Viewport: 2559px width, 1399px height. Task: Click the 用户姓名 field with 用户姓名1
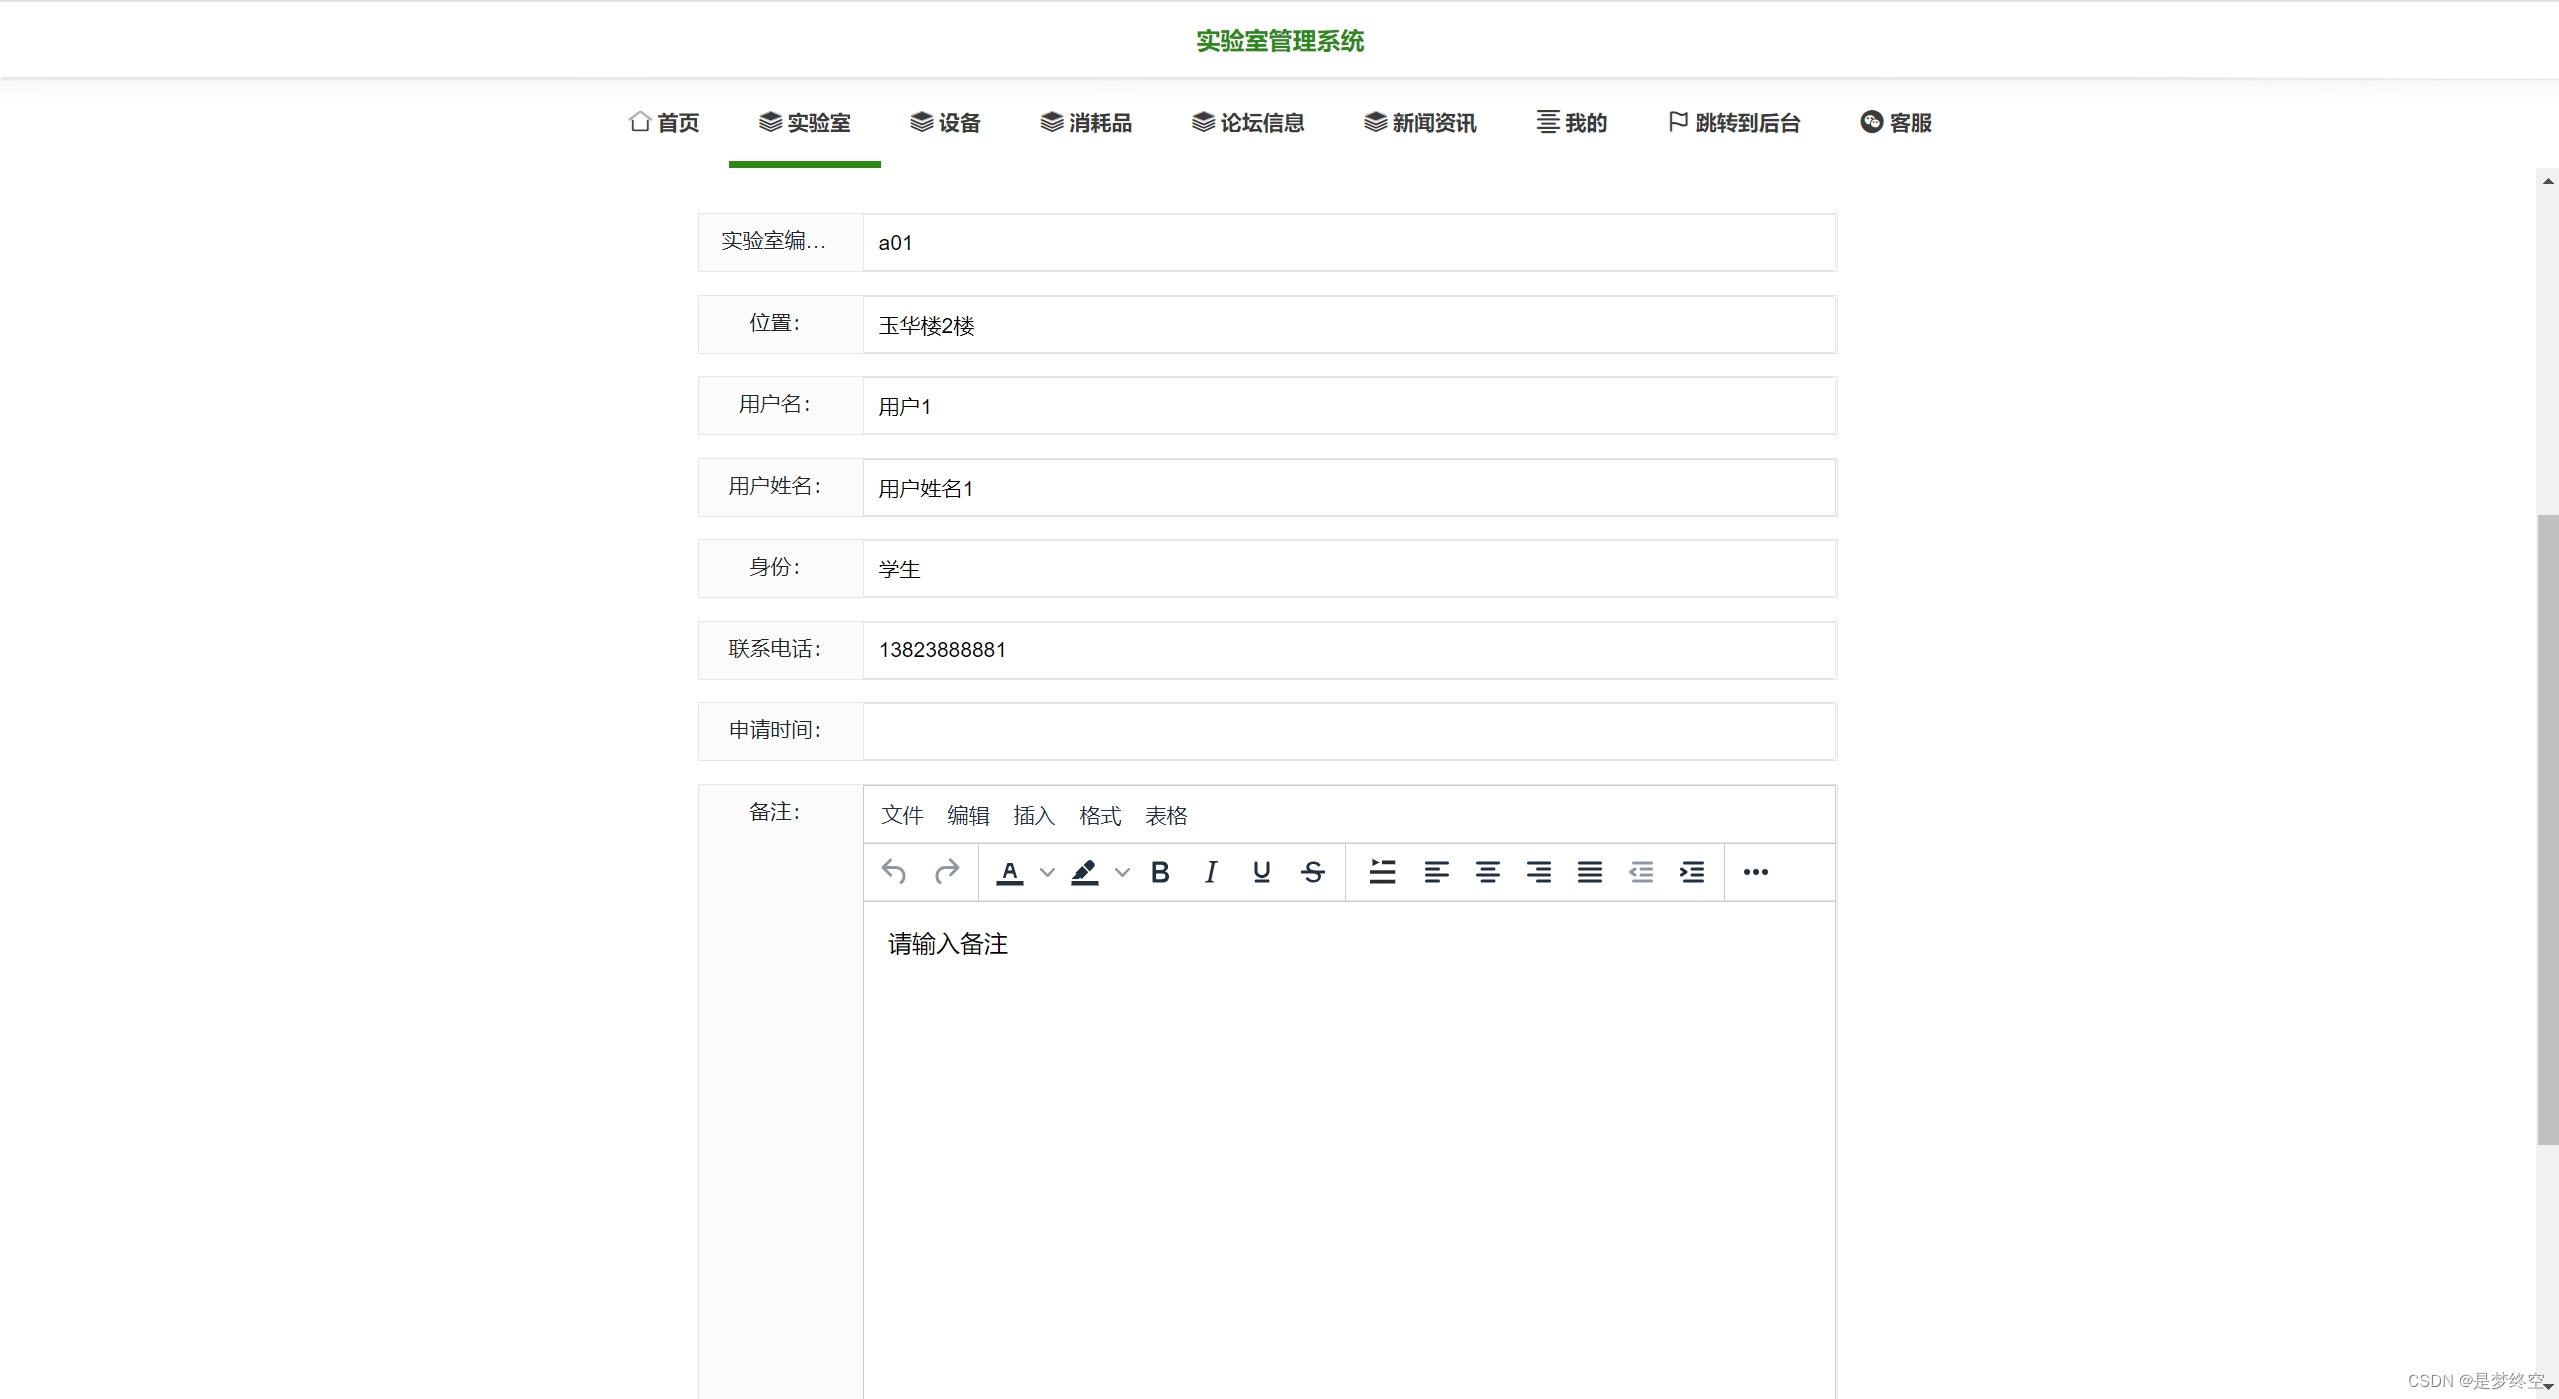coord(1349,488)
